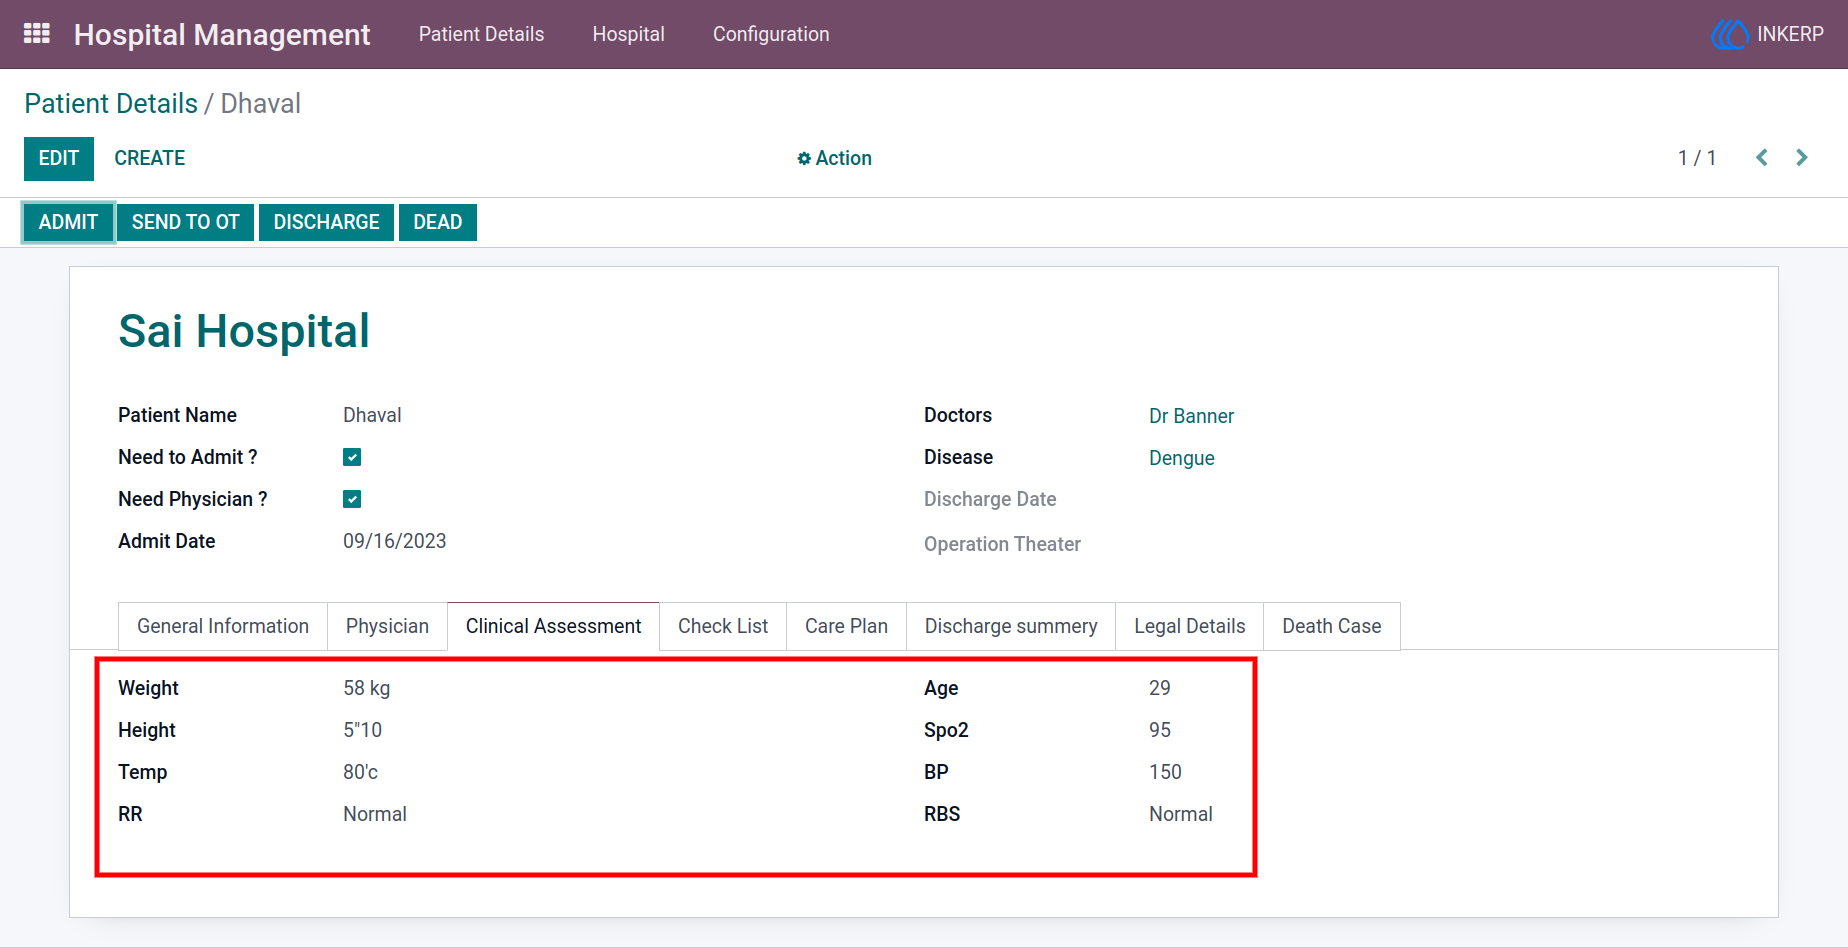This screenshot has height=948, width=1848.
Task: Open the Death Case tab
Action: (1332, 626)
